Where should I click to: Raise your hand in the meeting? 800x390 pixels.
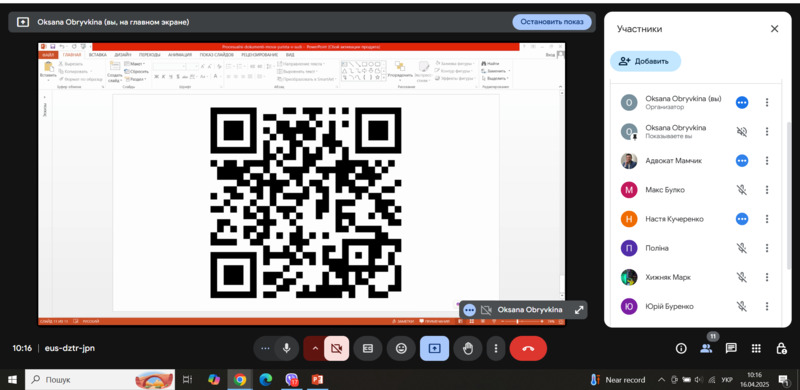(x=467, y=349)
